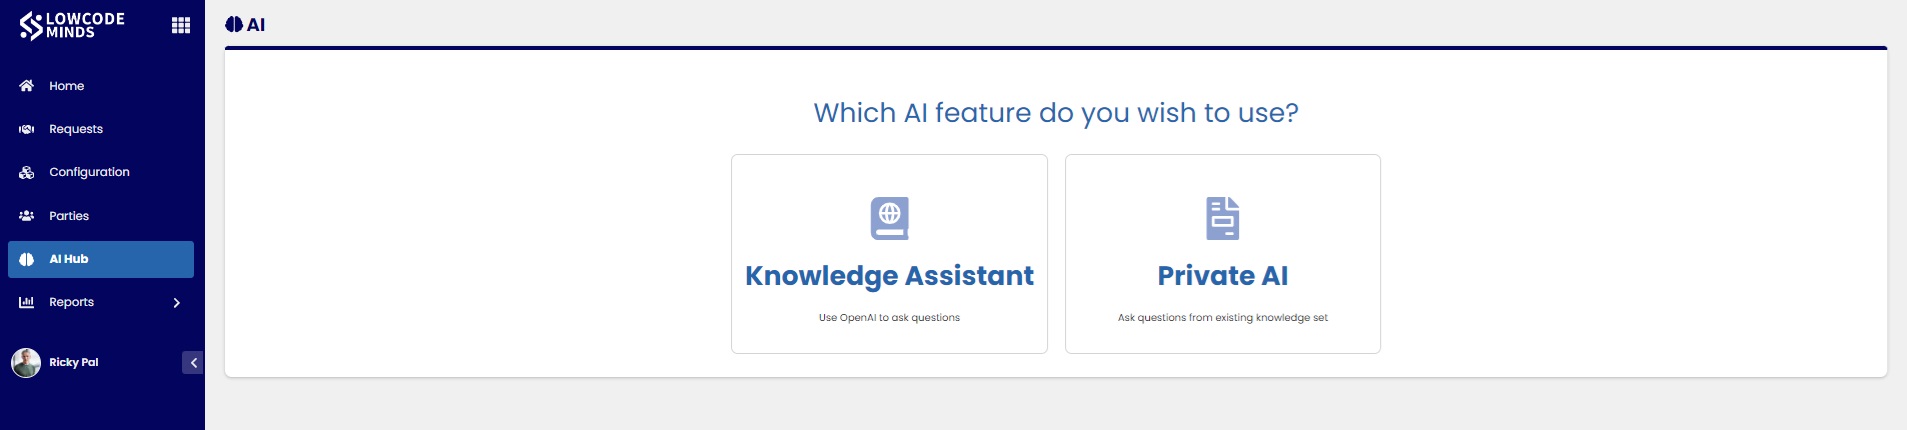The height and width of the screenshot is (430, 1907).
Task: Click the Requests handshake icon
Action: point(27,129)
